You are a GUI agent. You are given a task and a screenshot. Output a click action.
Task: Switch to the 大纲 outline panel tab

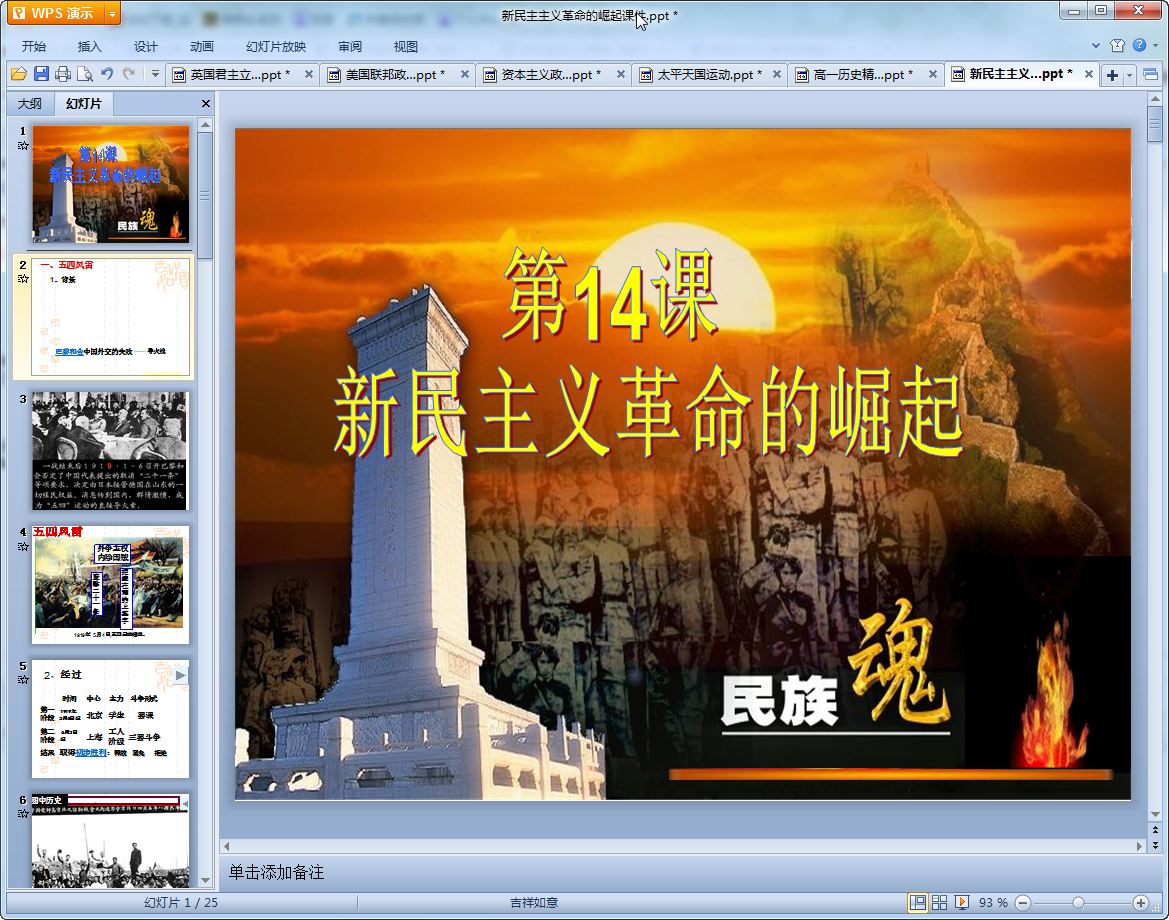[x=30, y=104]
